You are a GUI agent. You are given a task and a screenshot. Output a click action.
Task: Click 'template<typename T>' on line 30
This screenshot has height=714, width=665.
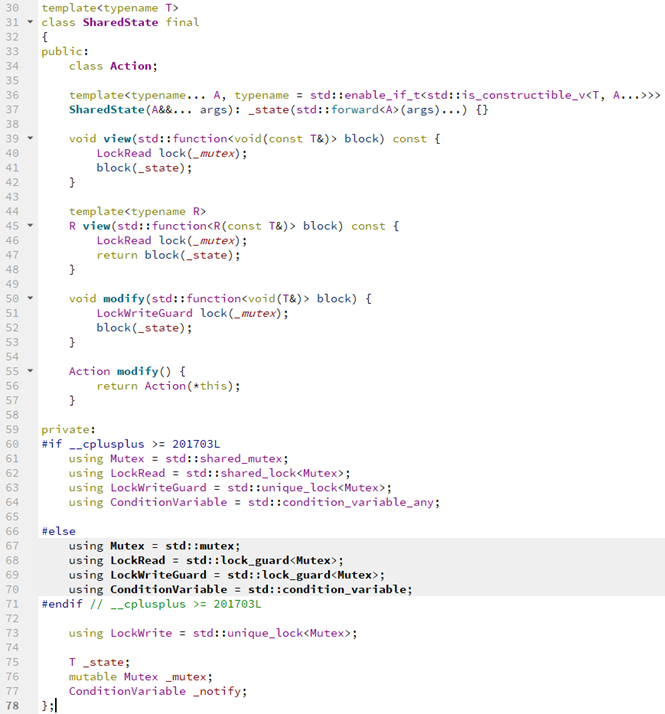point(110,8)
